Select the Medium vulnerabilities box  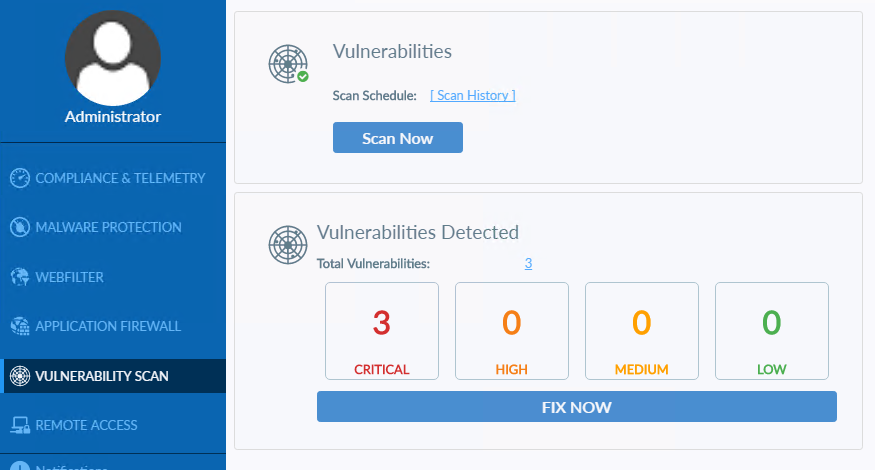point(642,331)
